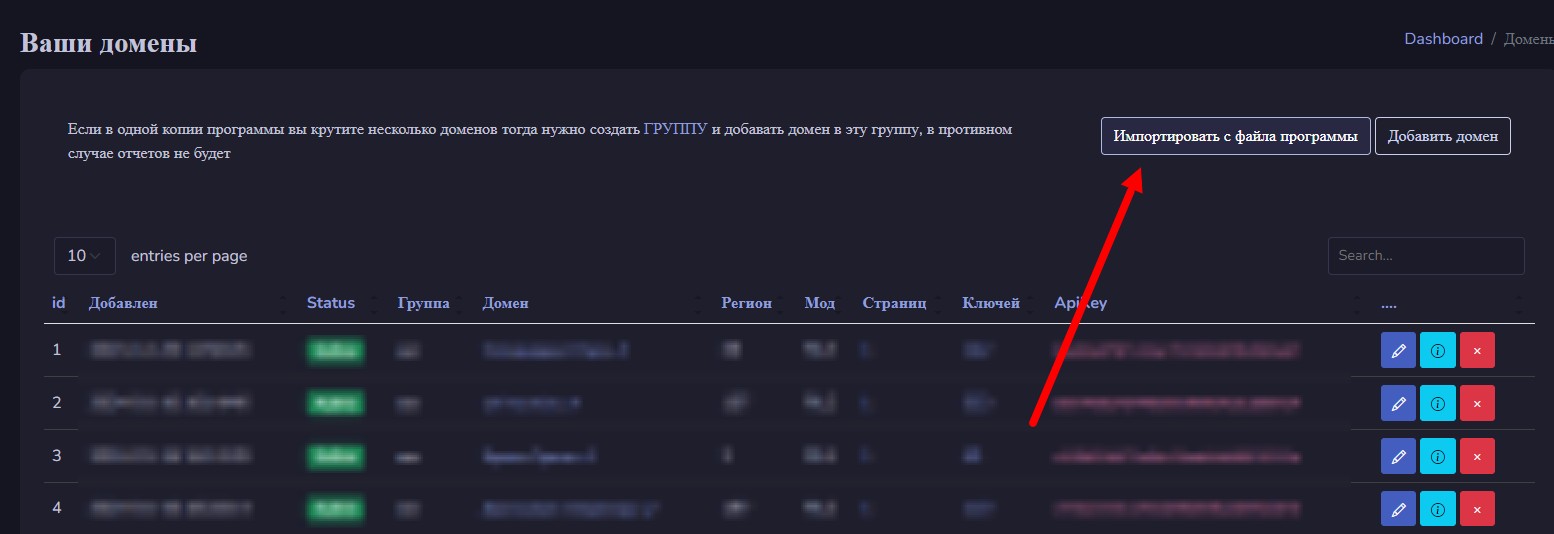The height and width of the screenshot is (534, 1554).
Task: Click the Добавить домен button
Action: click(x=1442, y=137)
